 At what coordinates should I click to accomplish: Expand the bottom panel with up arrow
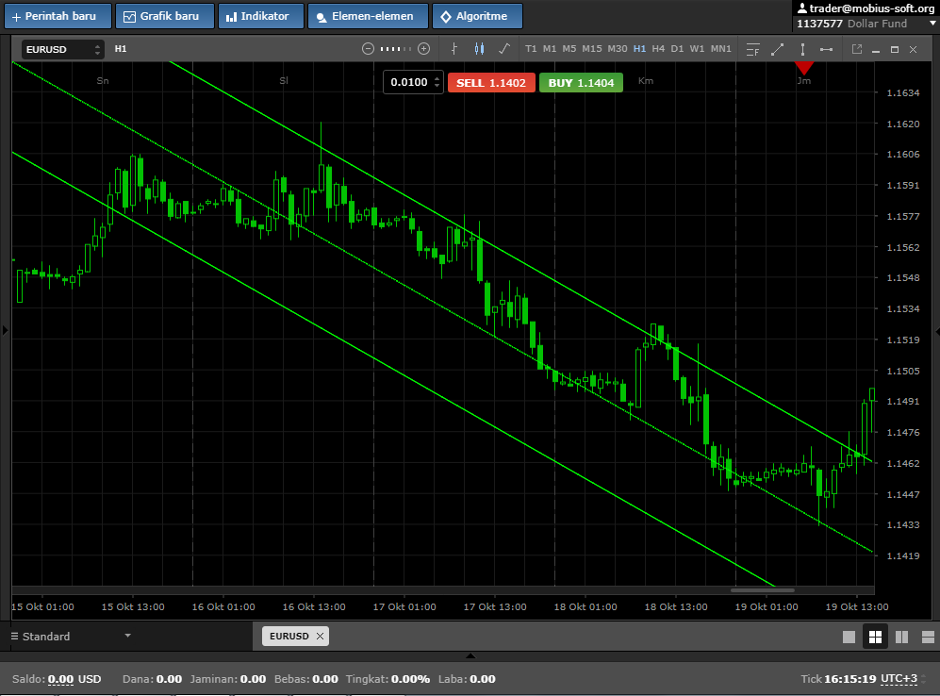(471, 656)
